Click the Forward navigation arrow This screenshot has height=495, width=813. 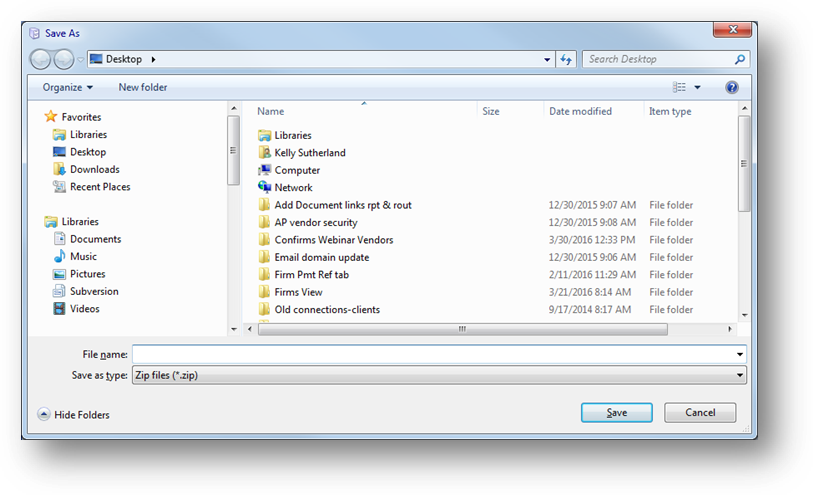coord(64,59)
